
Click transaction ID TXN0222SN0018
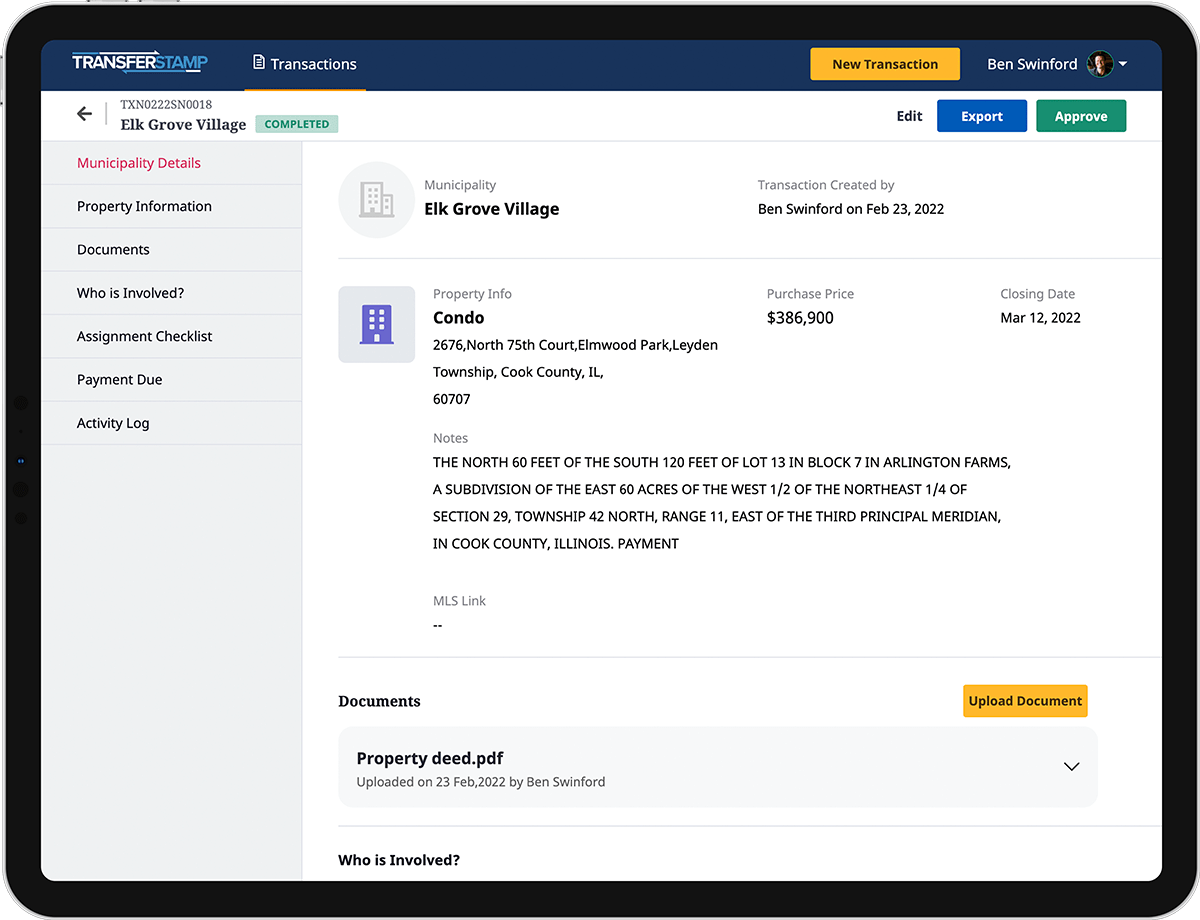(166, 104)
